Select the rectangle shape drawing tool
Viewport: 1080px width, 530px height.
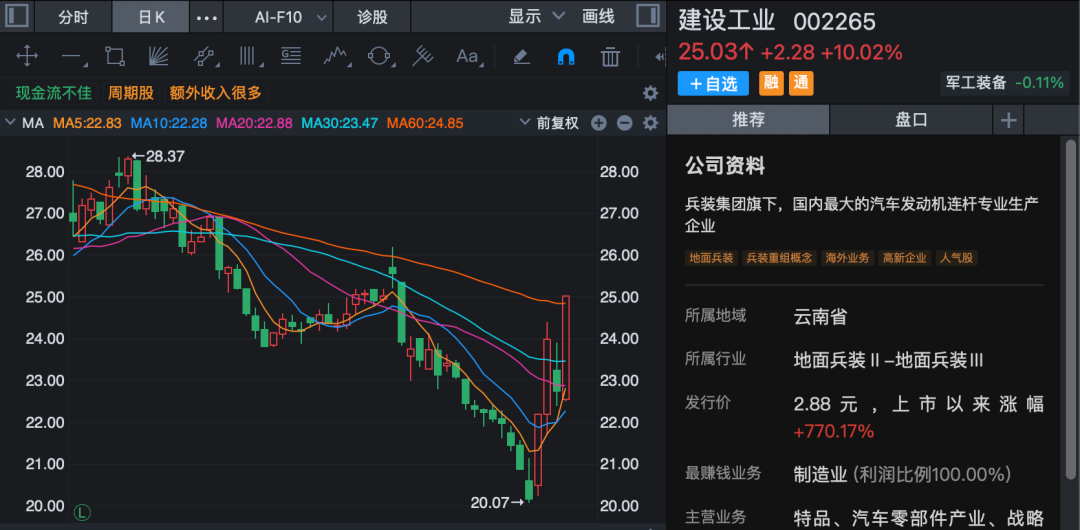[114, 56]
